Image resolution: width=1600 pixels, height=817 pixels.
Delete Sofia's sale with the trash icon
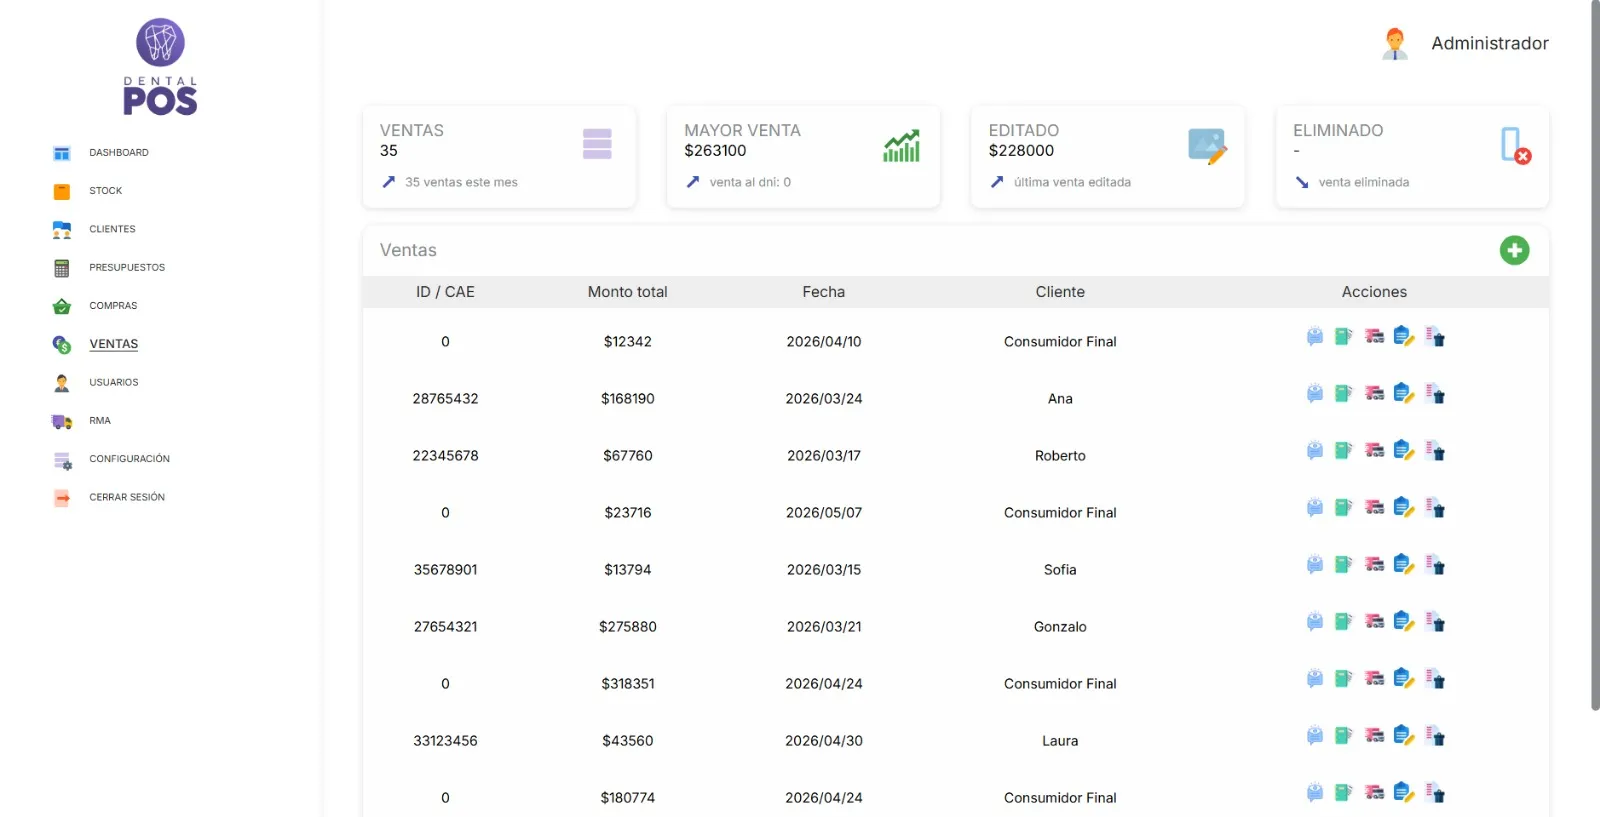tap(1435, 565)
